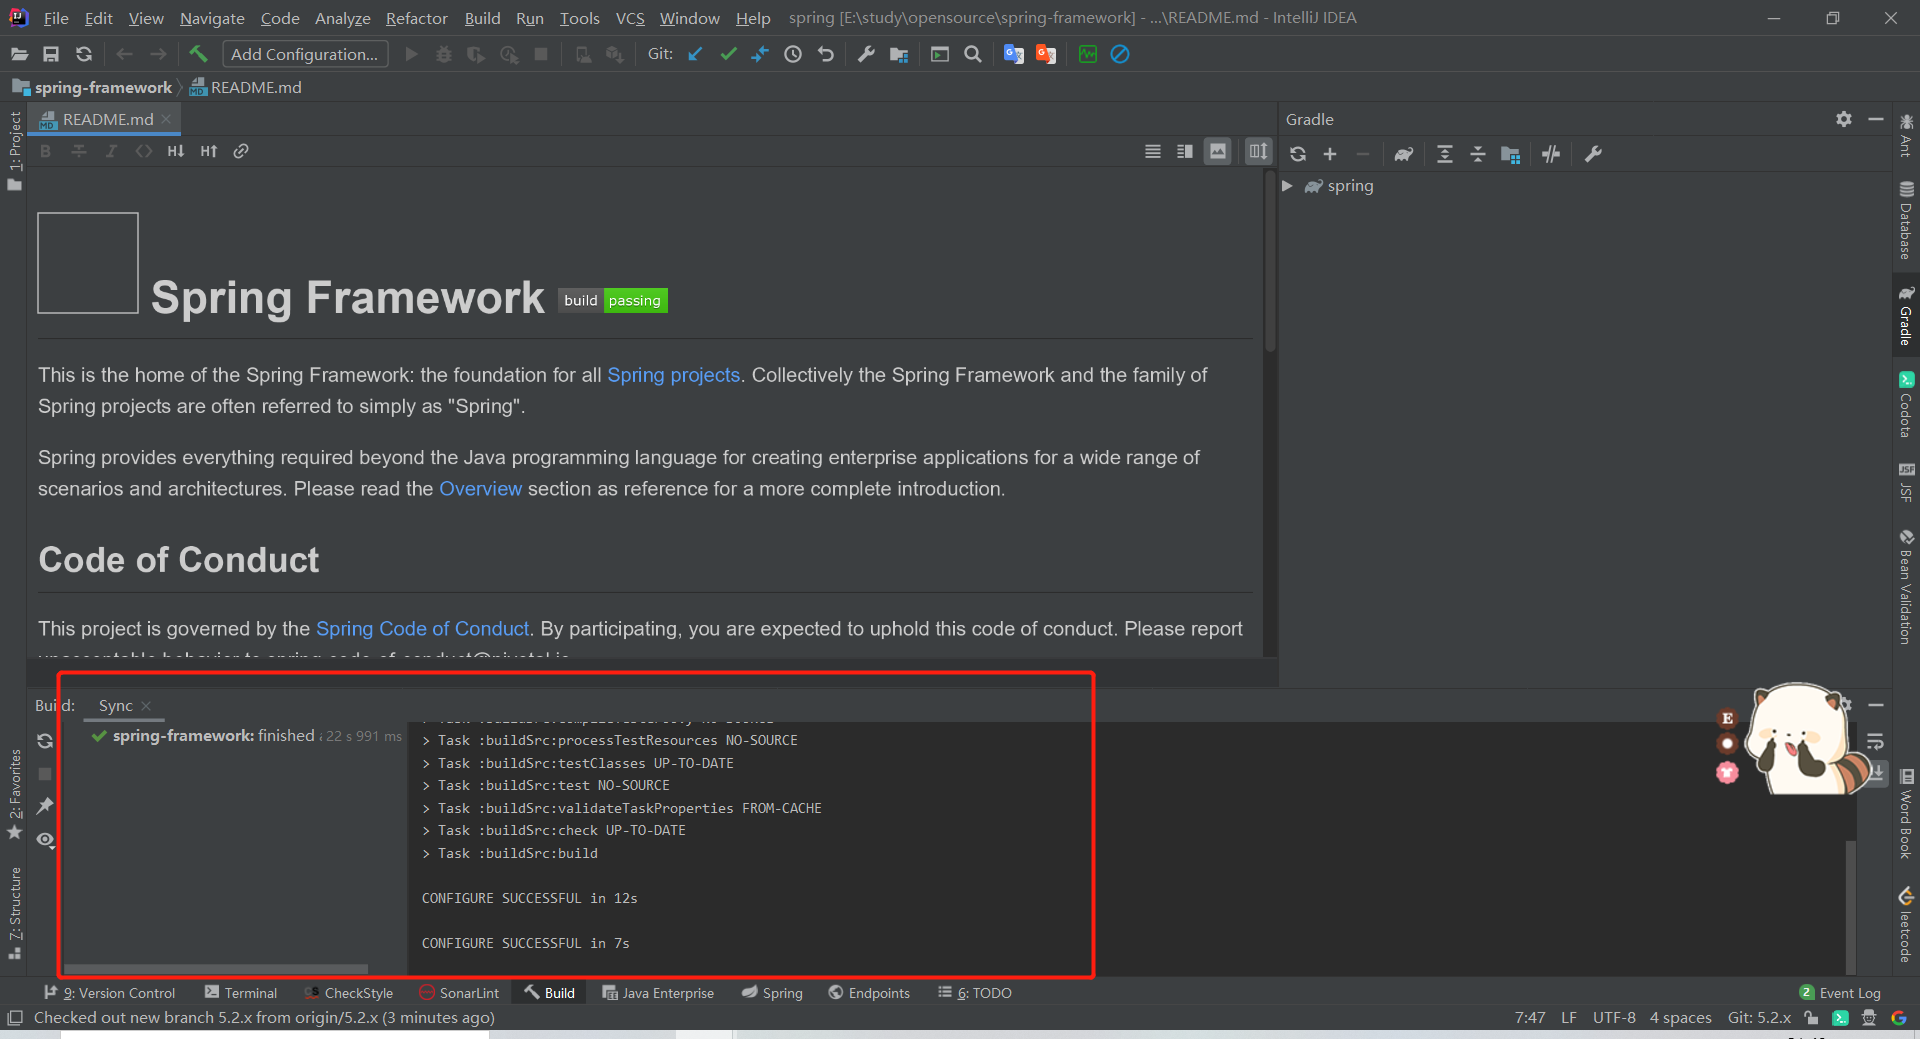Open the Version Control tool window tab
Screen dimensions: 1920x1039
tap(109, 993)
